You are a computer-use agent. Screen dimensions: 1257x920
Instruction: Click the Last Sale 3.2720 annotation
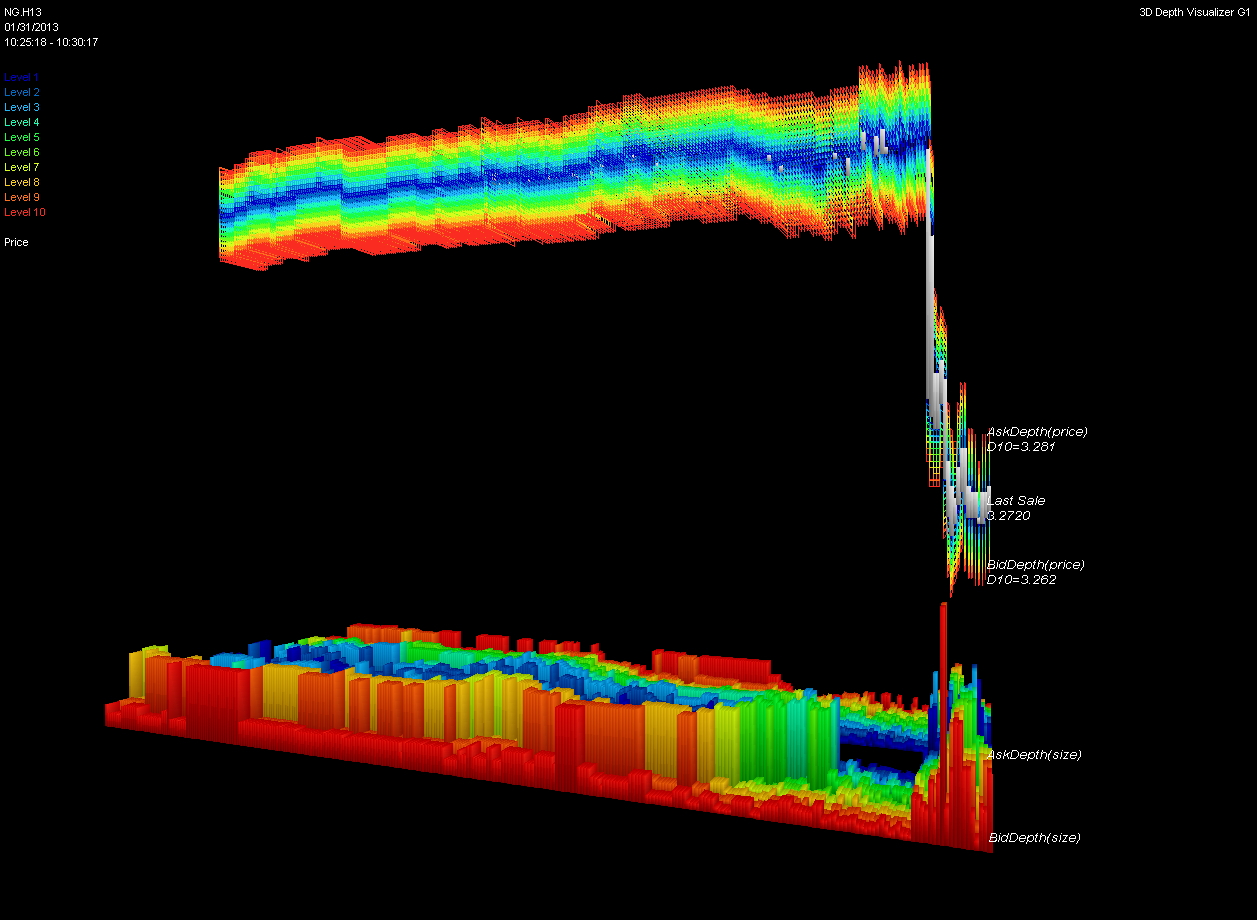click(x=1016, y=508)
